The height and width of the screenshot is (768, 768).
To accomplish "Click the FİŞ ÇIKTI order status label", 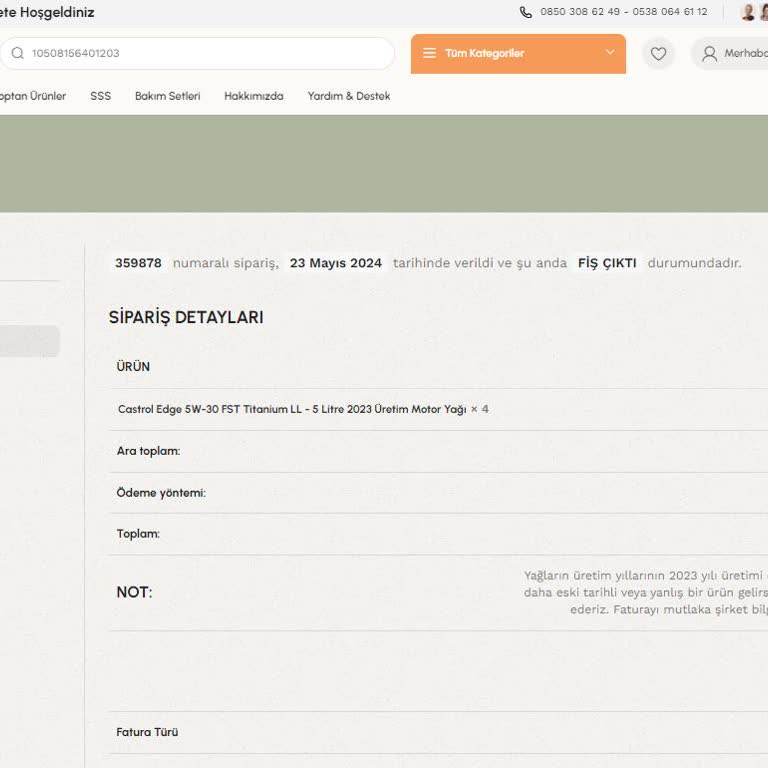I will click(607, 263).
